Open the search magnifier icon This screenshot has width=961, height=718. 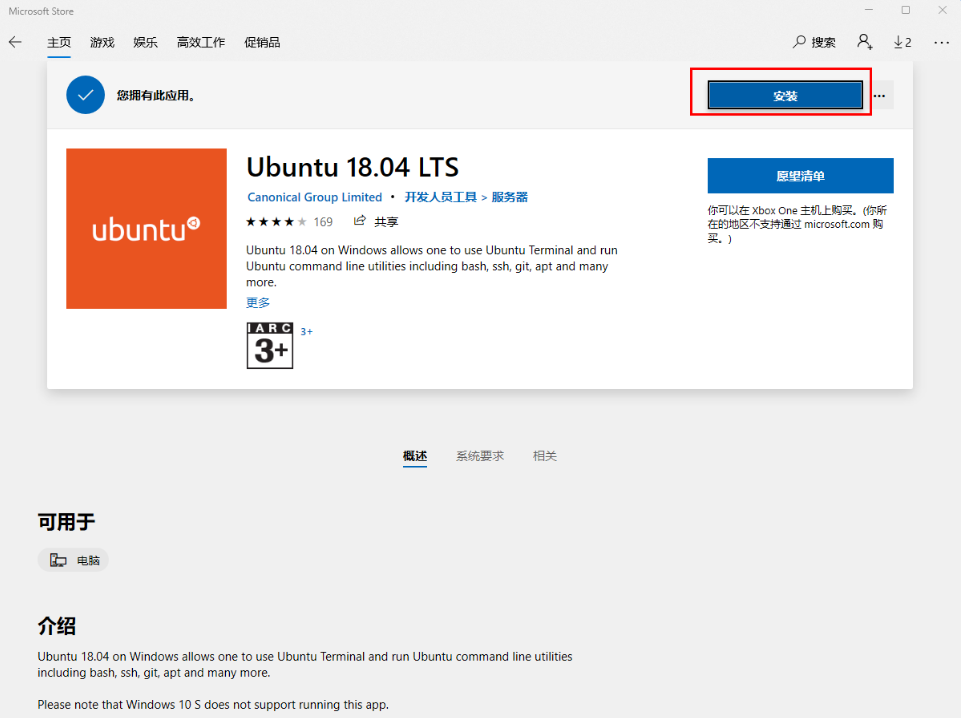(x=799, y=42)
